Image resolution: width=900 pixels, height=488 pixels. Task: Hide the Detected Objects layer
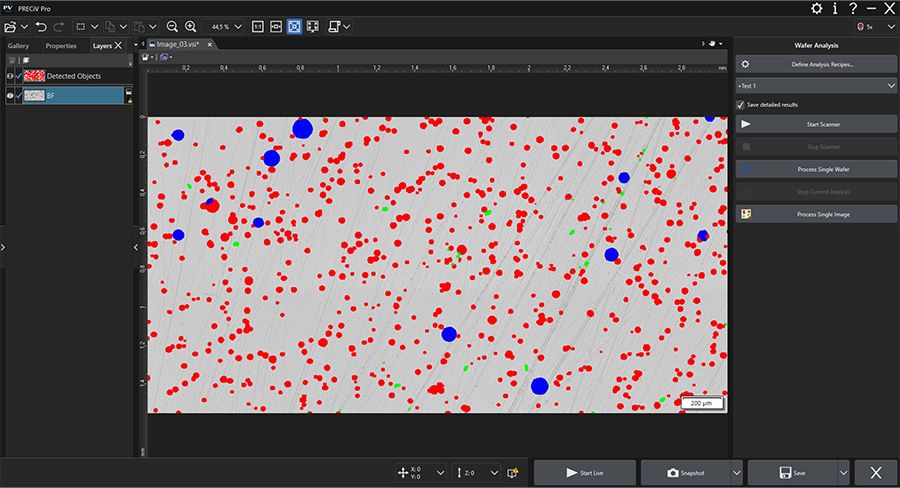pos(9,76)
